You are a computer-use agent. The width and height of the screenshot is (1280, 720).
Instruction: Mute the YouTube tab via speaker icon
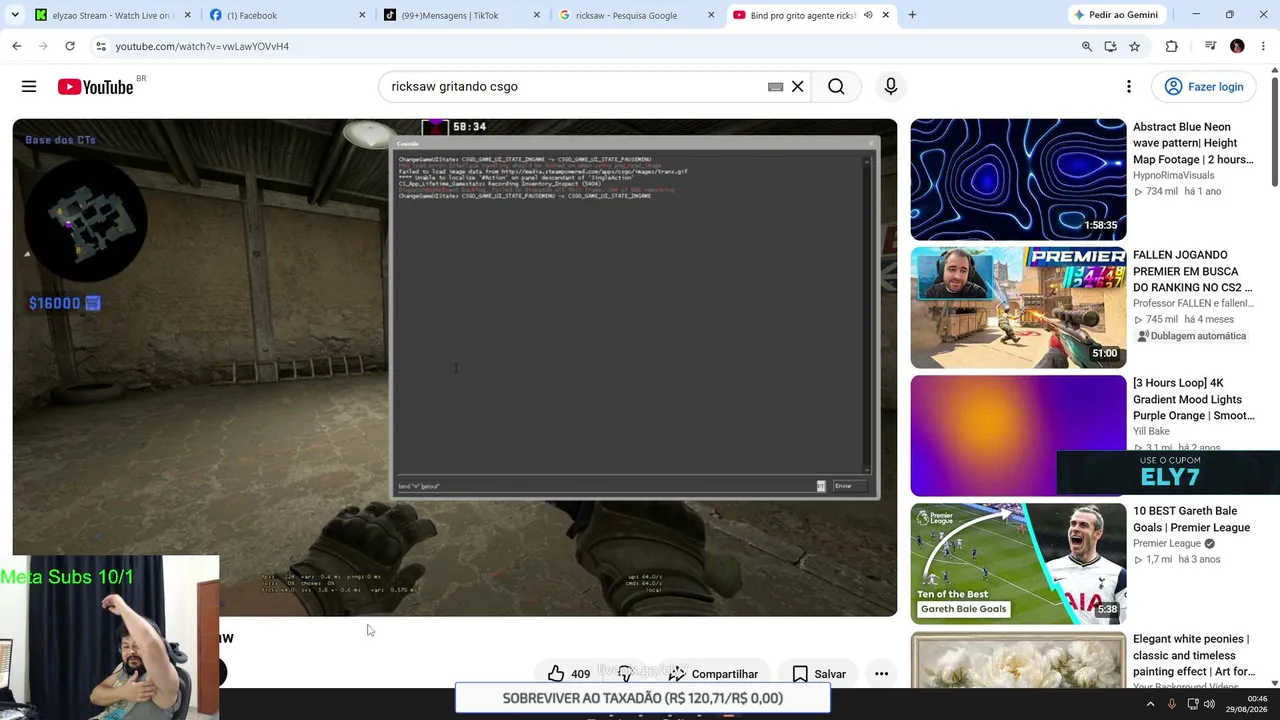(868, 15)
